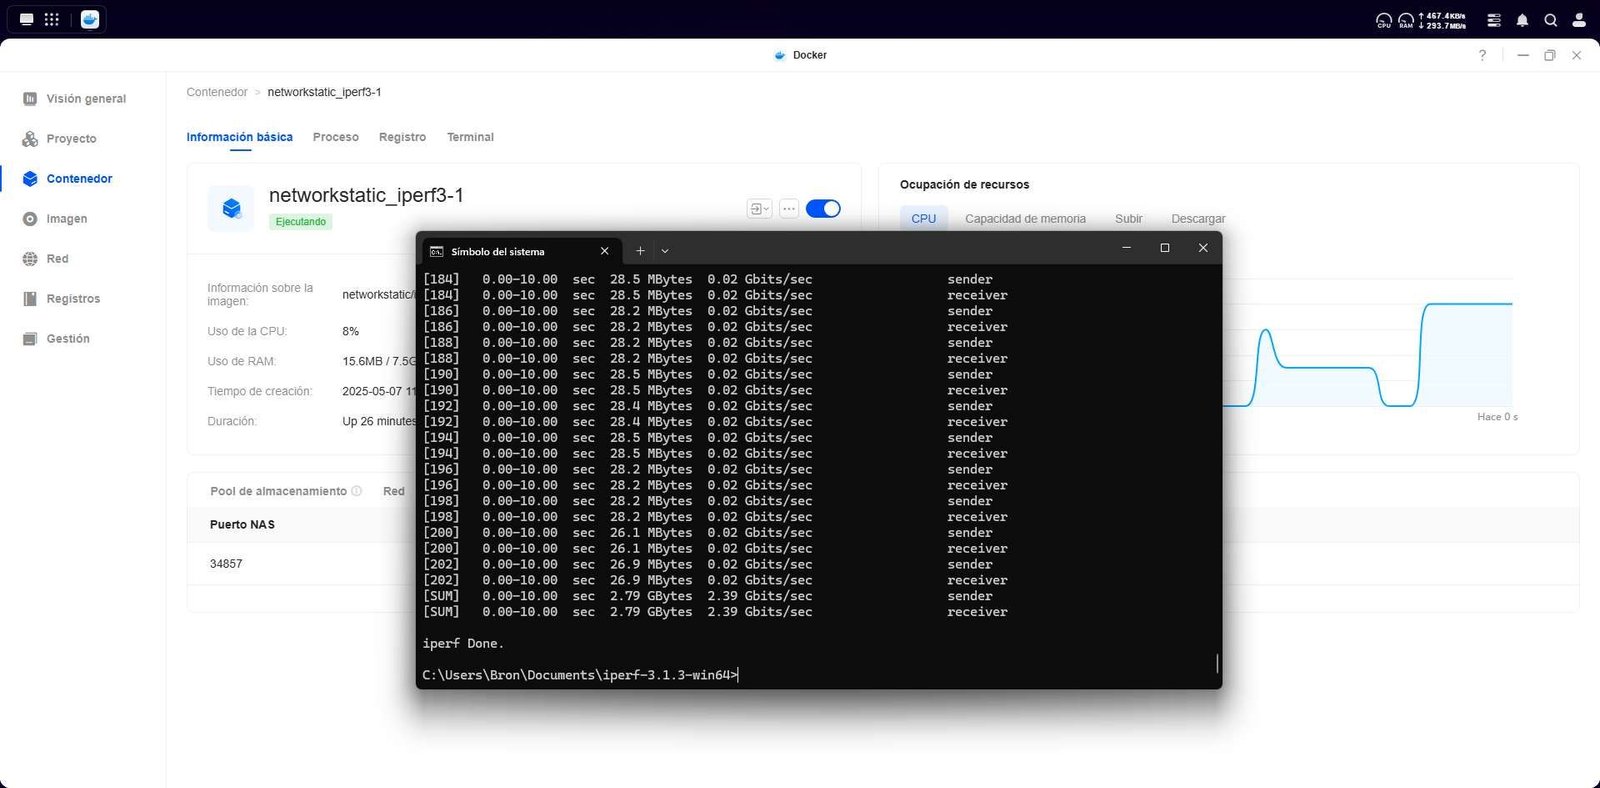The height and width of the screenshot is (788, 1600).
Task: Maximize the command prompt window
Action: pos(1164,248)
